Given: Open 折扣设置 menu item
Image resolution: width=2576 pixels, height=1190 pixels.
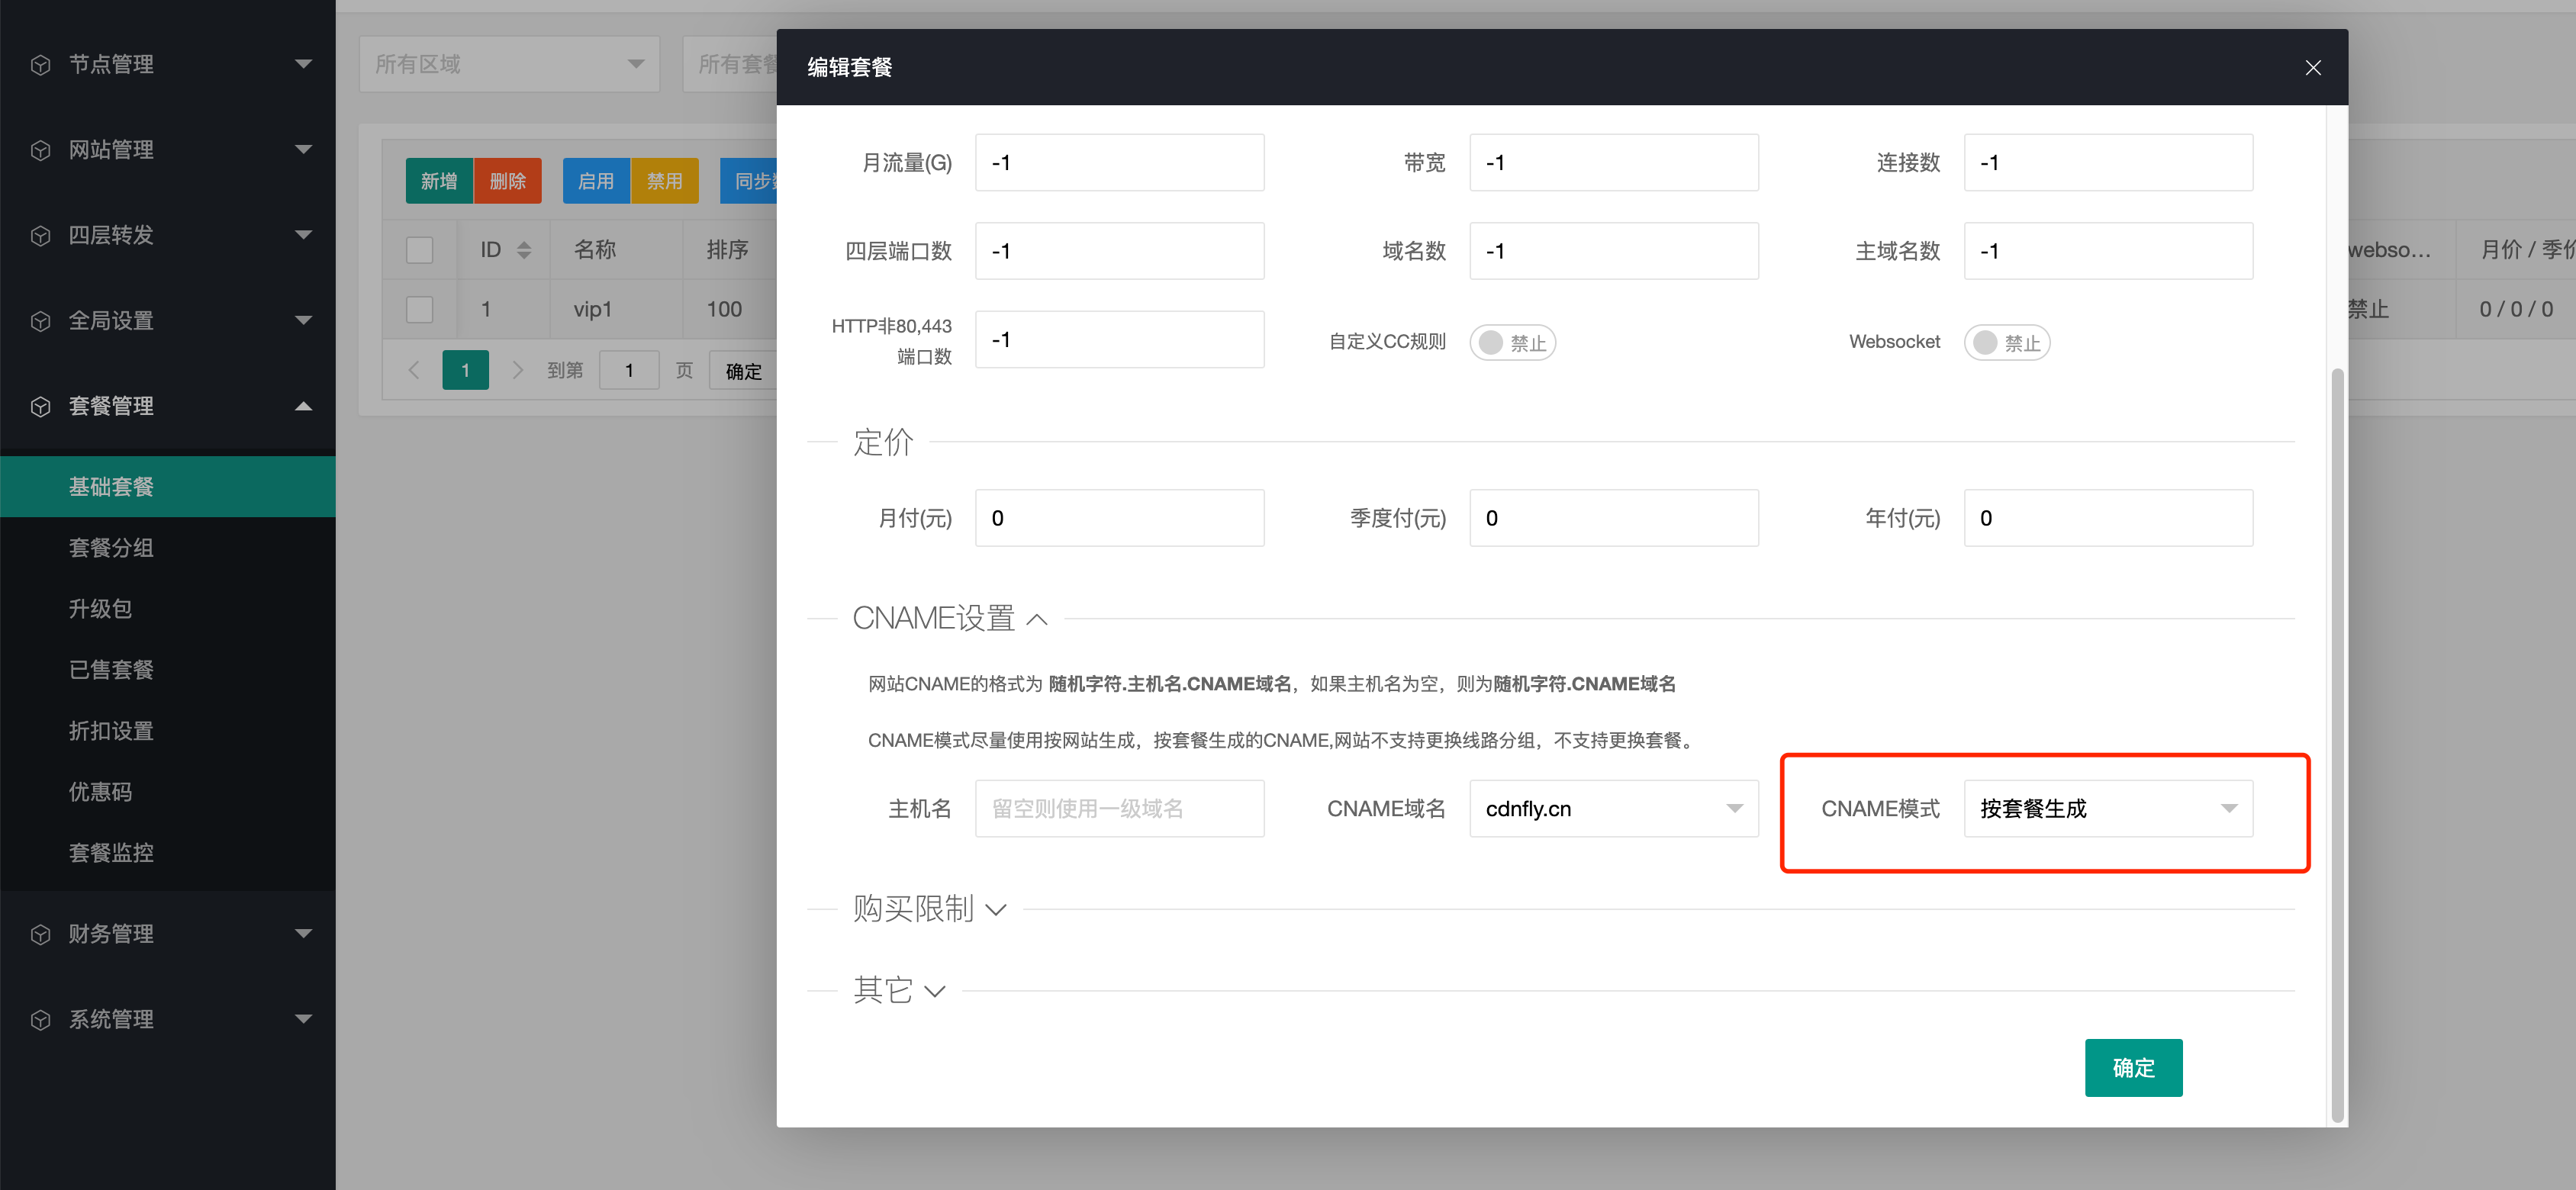Looking at the screenshot, I should [168, 730].
